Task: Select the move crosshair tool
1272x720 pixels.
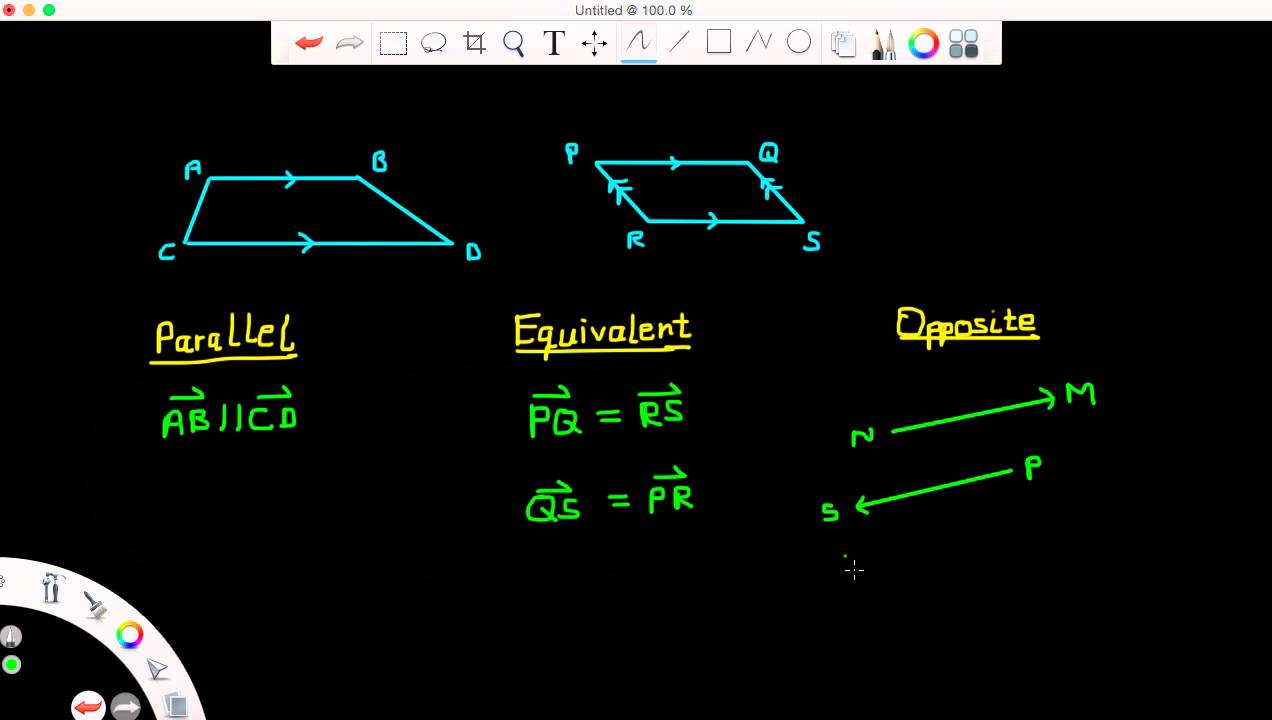Action: (x=594, y=42)
